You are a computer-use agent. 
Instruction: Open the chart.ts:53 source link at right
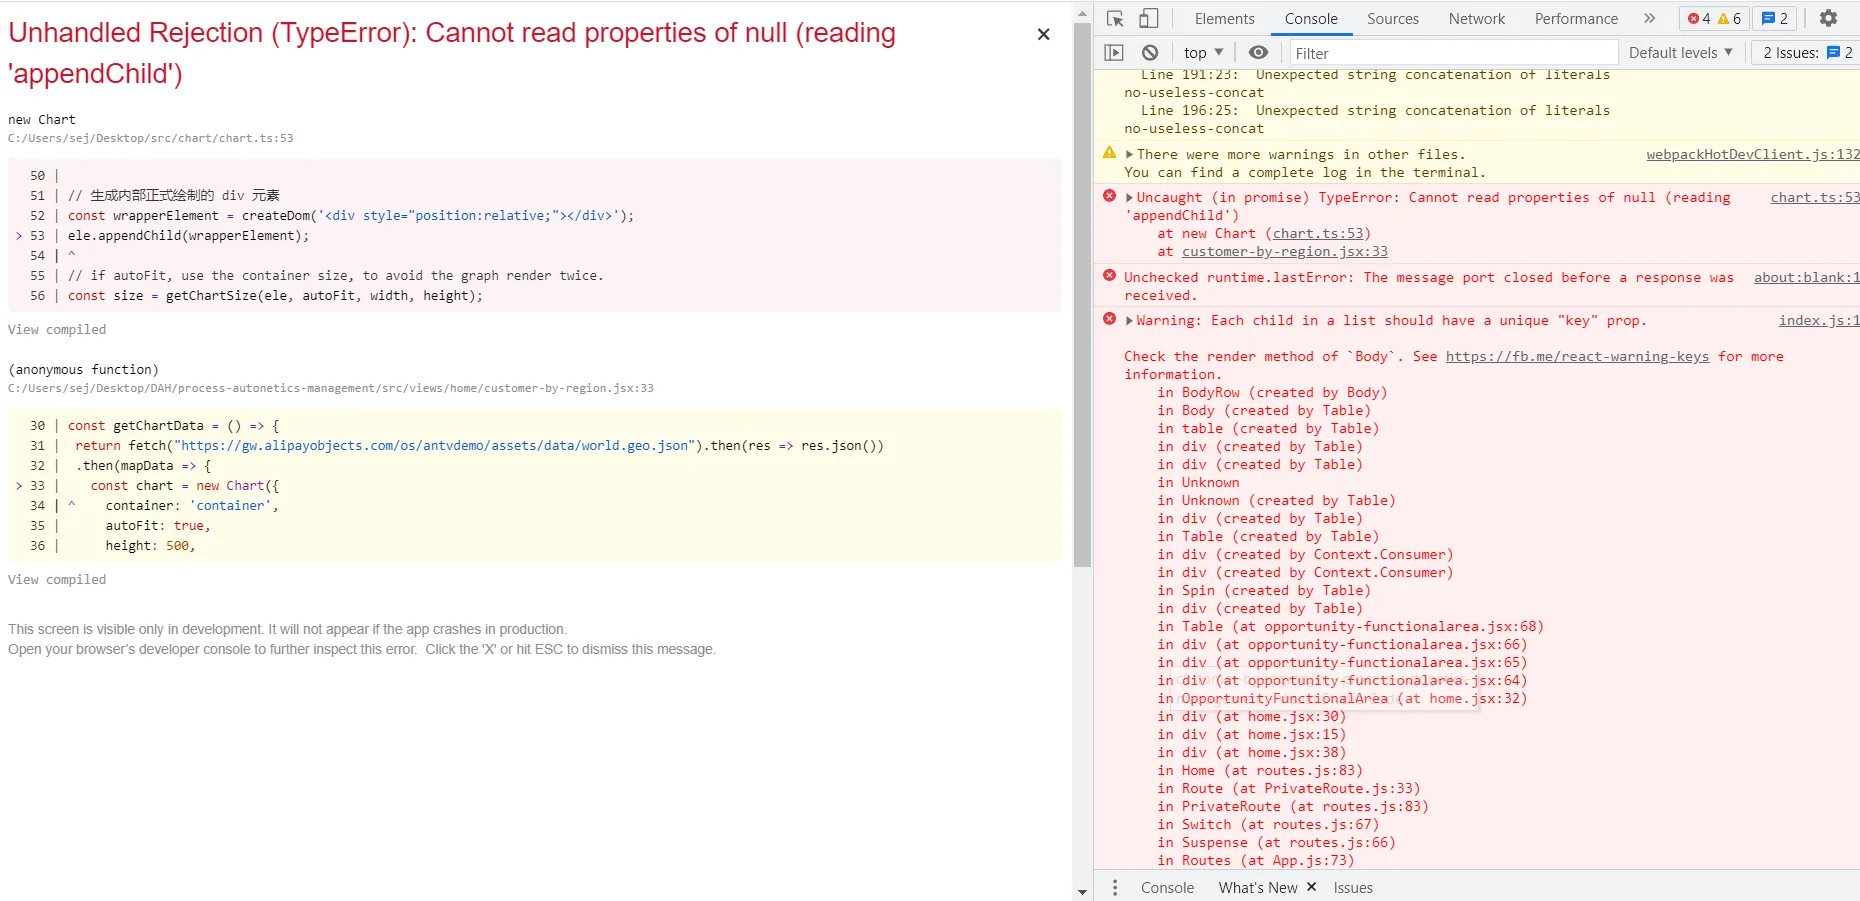[1815, 198]
